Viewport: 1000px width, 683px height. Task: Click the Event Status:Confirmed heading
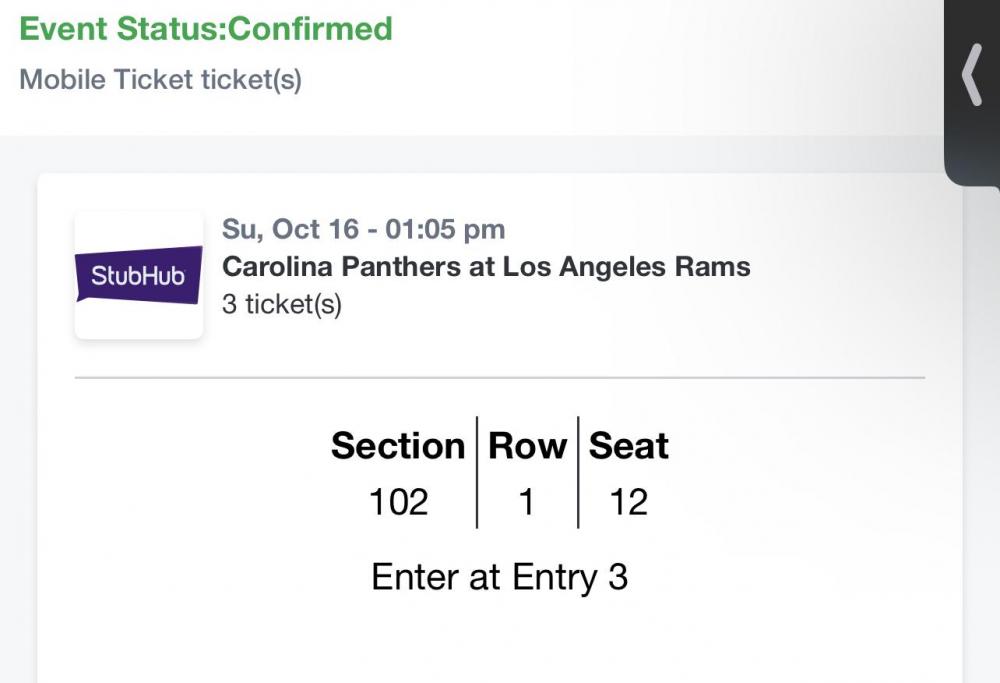(206, 28)
